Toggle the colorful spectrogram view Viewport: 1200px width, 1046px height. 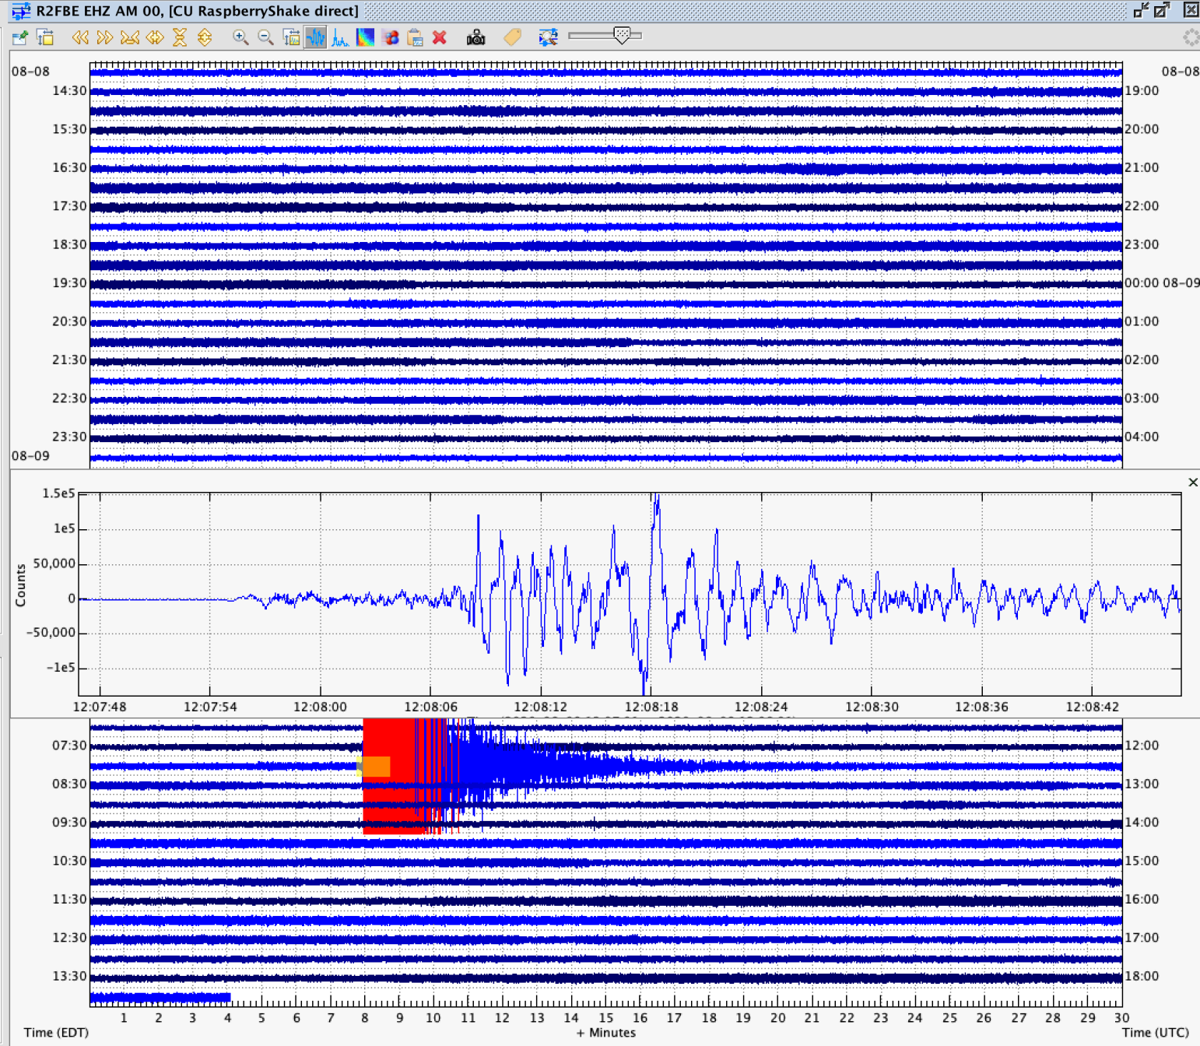click(x=365, y=37)
